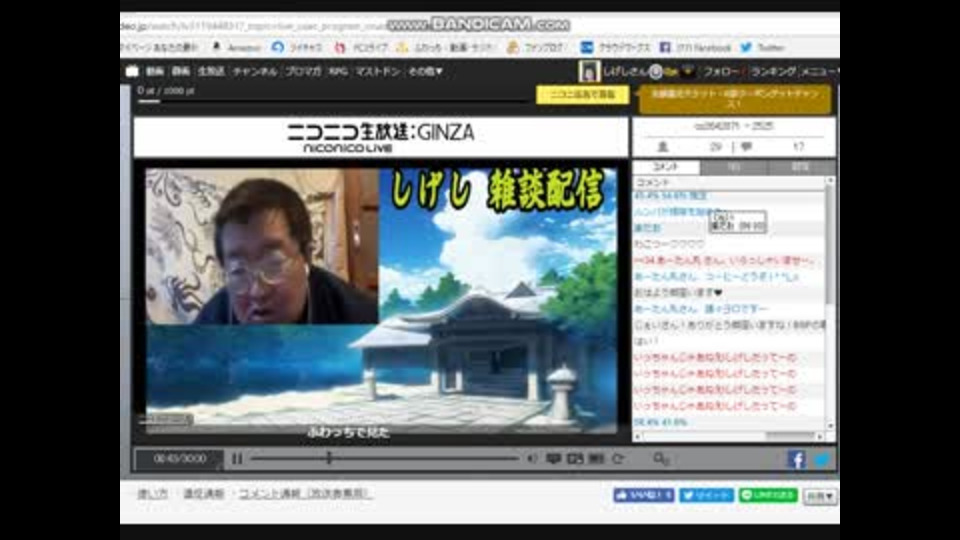This screenshot has height=540, width=960.
Task: Open player settings via key icon
Action: 661,458
